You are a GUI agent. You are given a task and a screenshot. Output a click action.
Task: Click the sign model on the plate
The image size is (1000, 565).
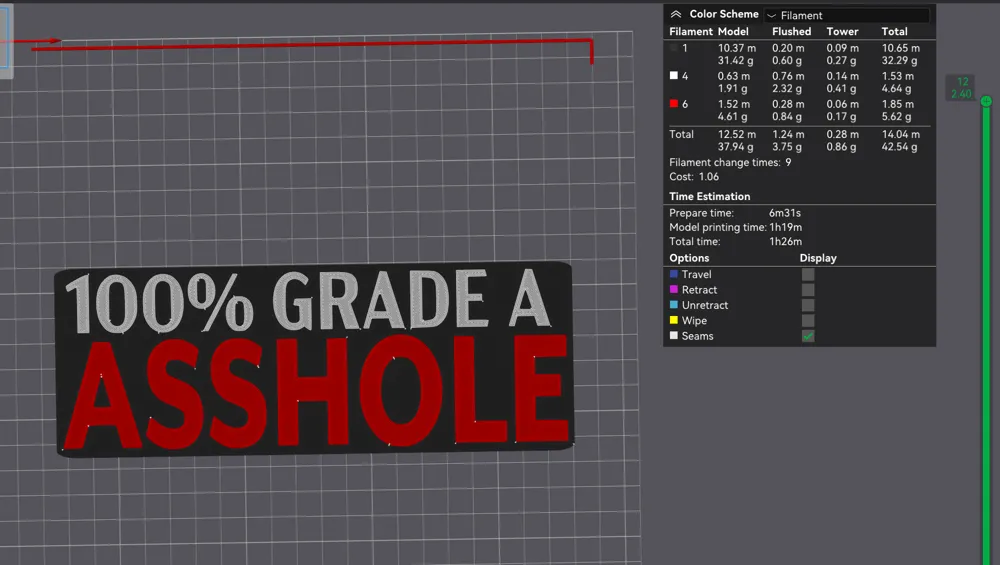coord(315,359)
